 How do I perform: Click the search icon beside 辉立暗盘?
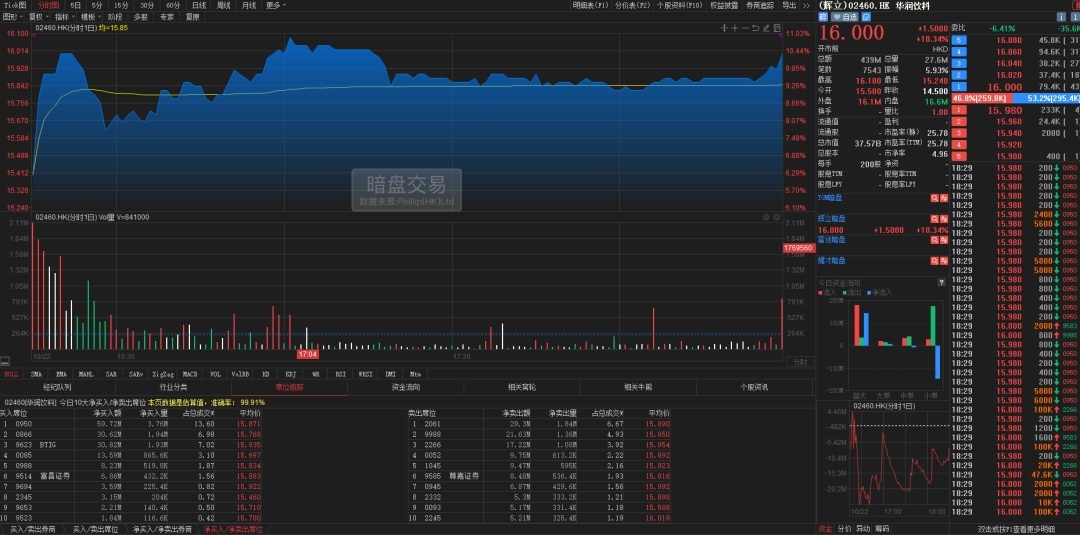click(934, 217)
